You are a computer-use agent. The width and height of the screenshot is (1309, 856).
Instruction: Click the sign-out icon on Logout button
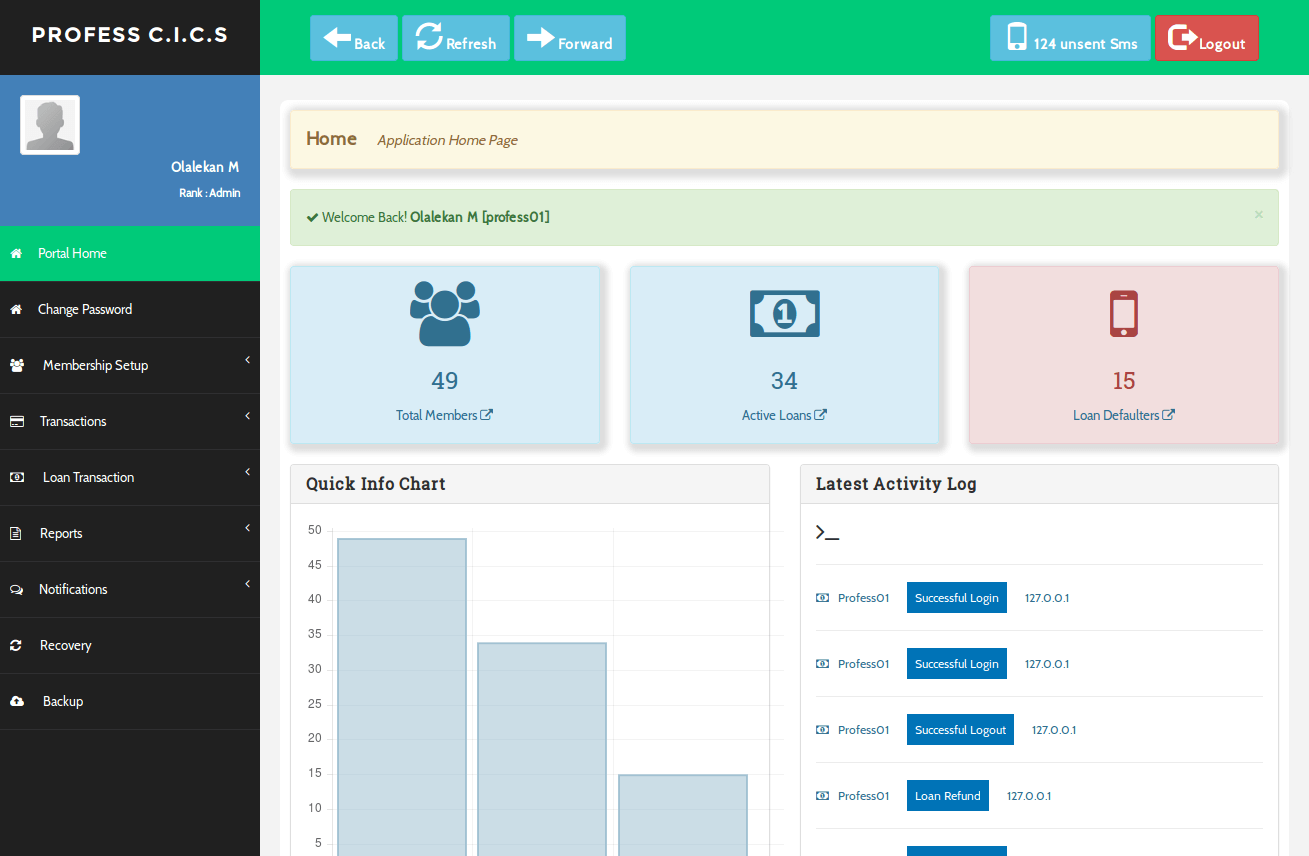pyautogui.click(x=1183, y=37)
